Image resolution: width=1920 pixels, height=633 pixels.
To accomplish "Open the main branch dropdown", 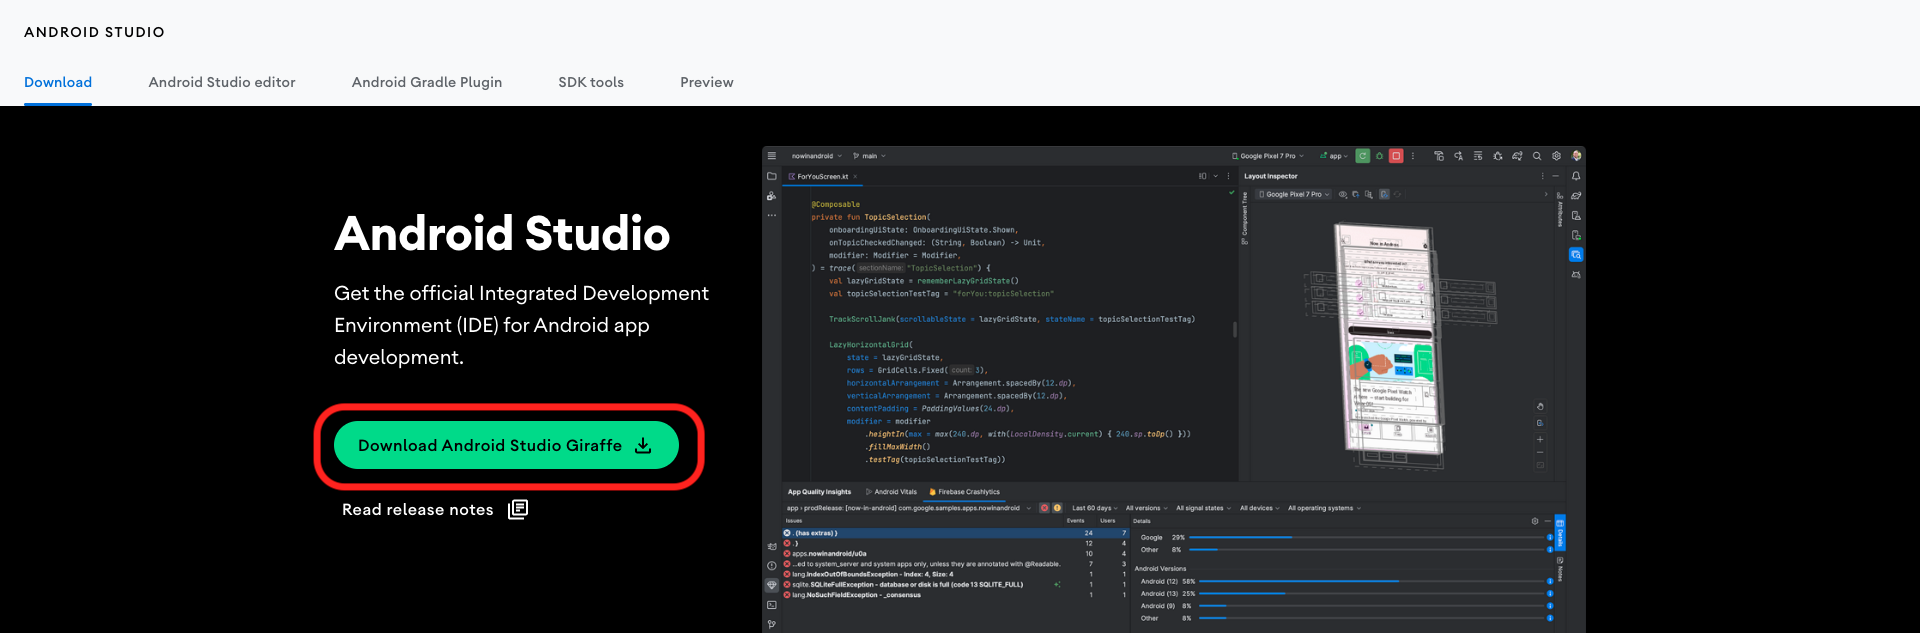I will [870, 156].
